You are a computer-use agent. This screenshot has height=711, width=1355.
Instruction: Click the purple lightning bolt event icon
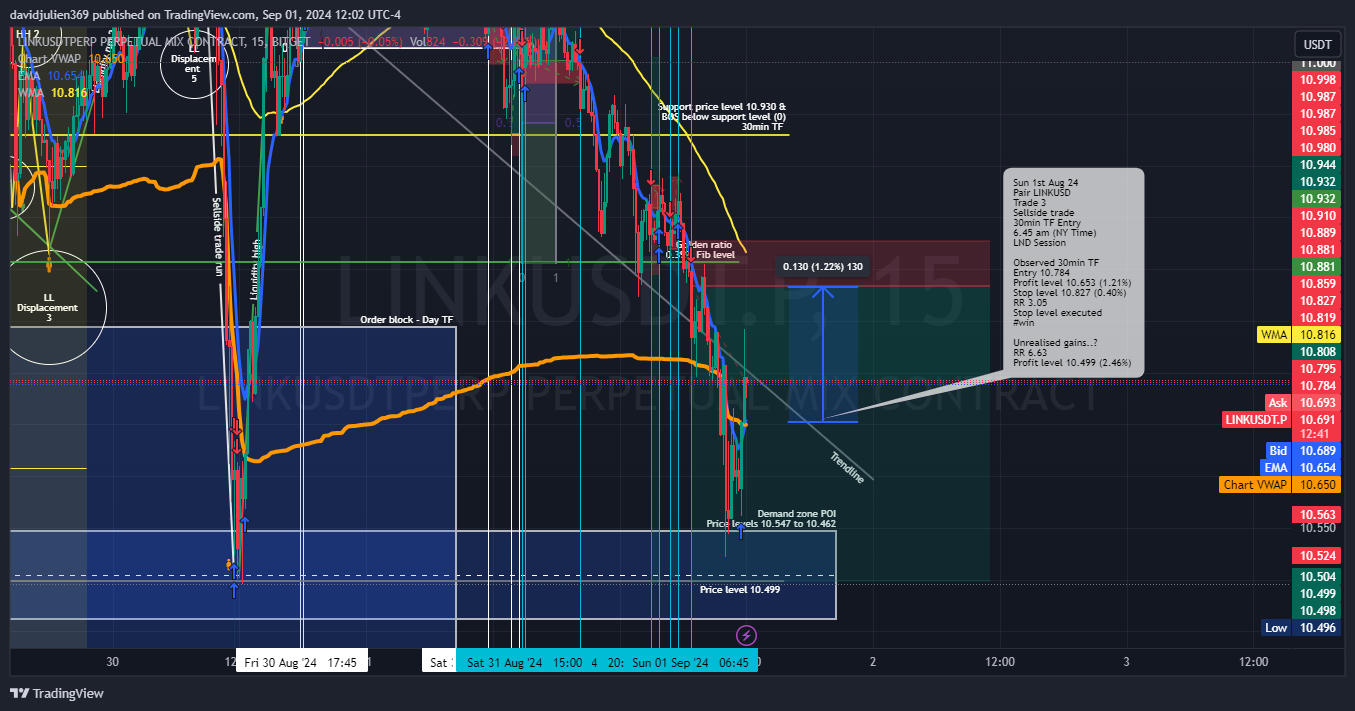746,635
